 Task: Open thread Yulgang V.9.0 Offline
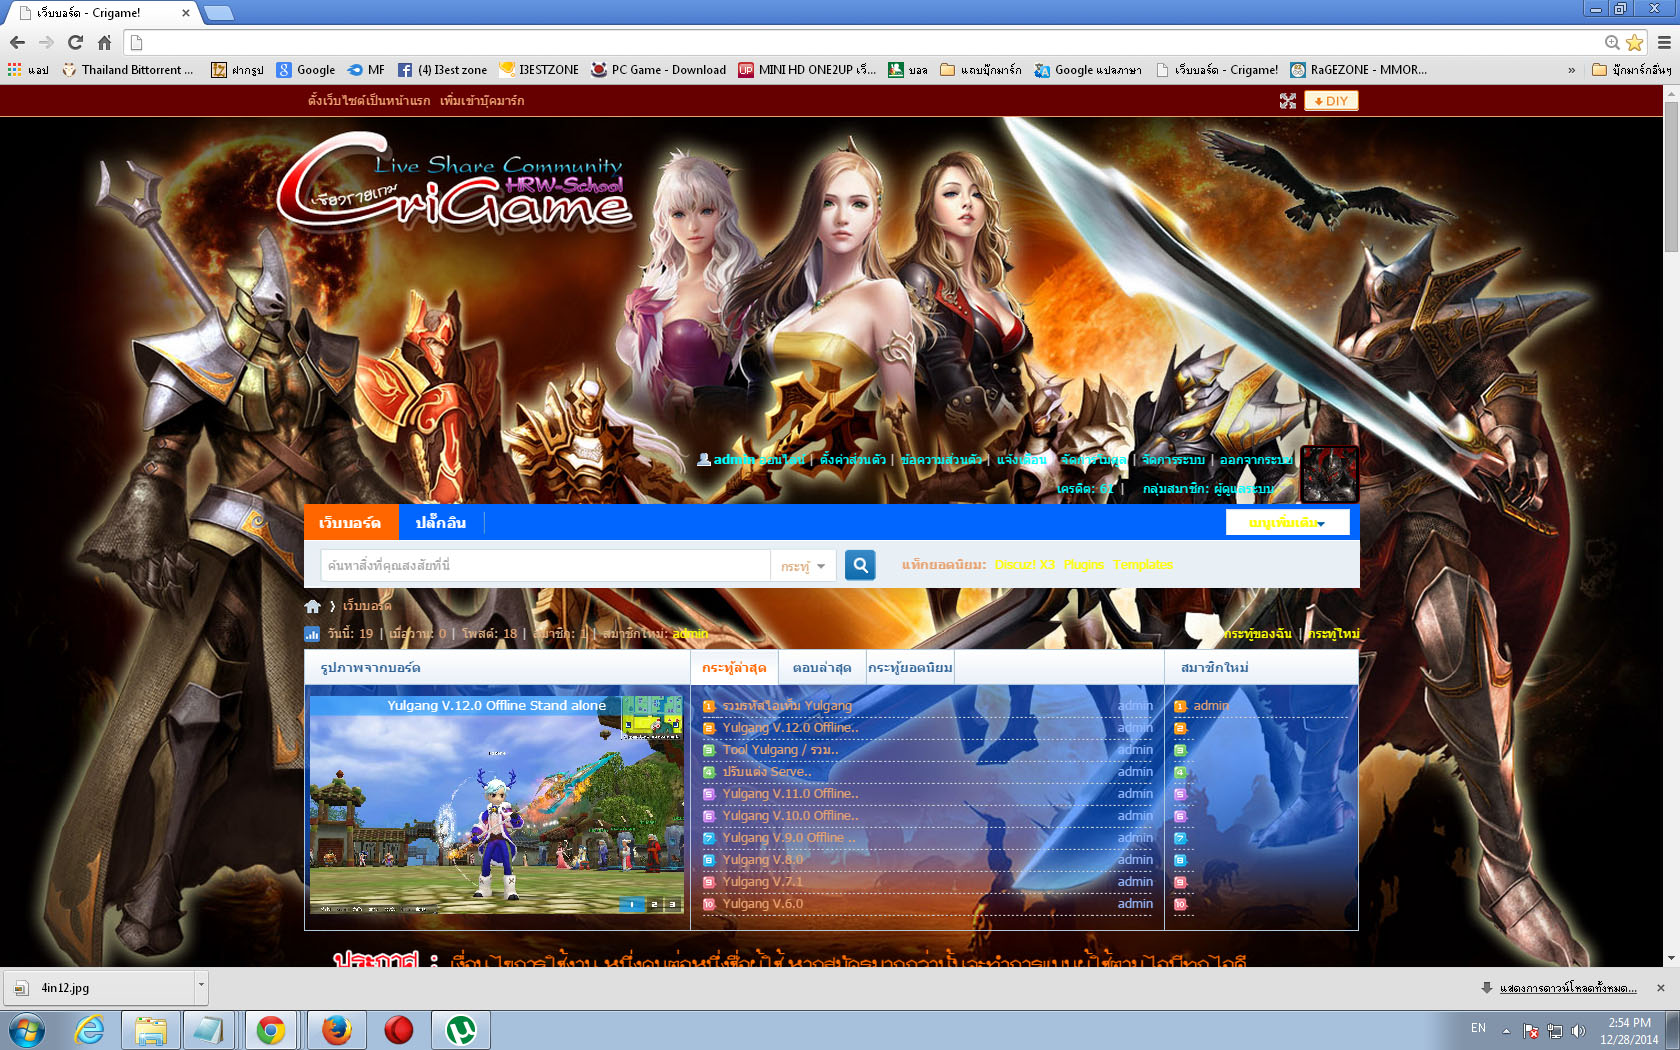coord(788,838)
